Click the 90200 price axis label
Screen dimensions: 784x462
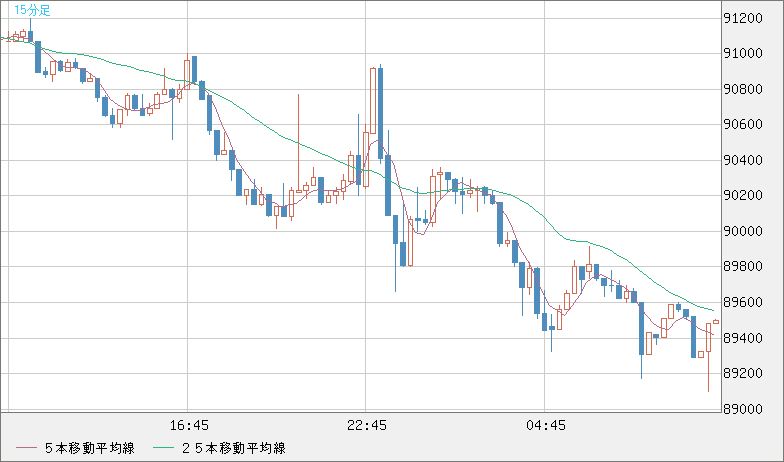[x=743, y=196]
